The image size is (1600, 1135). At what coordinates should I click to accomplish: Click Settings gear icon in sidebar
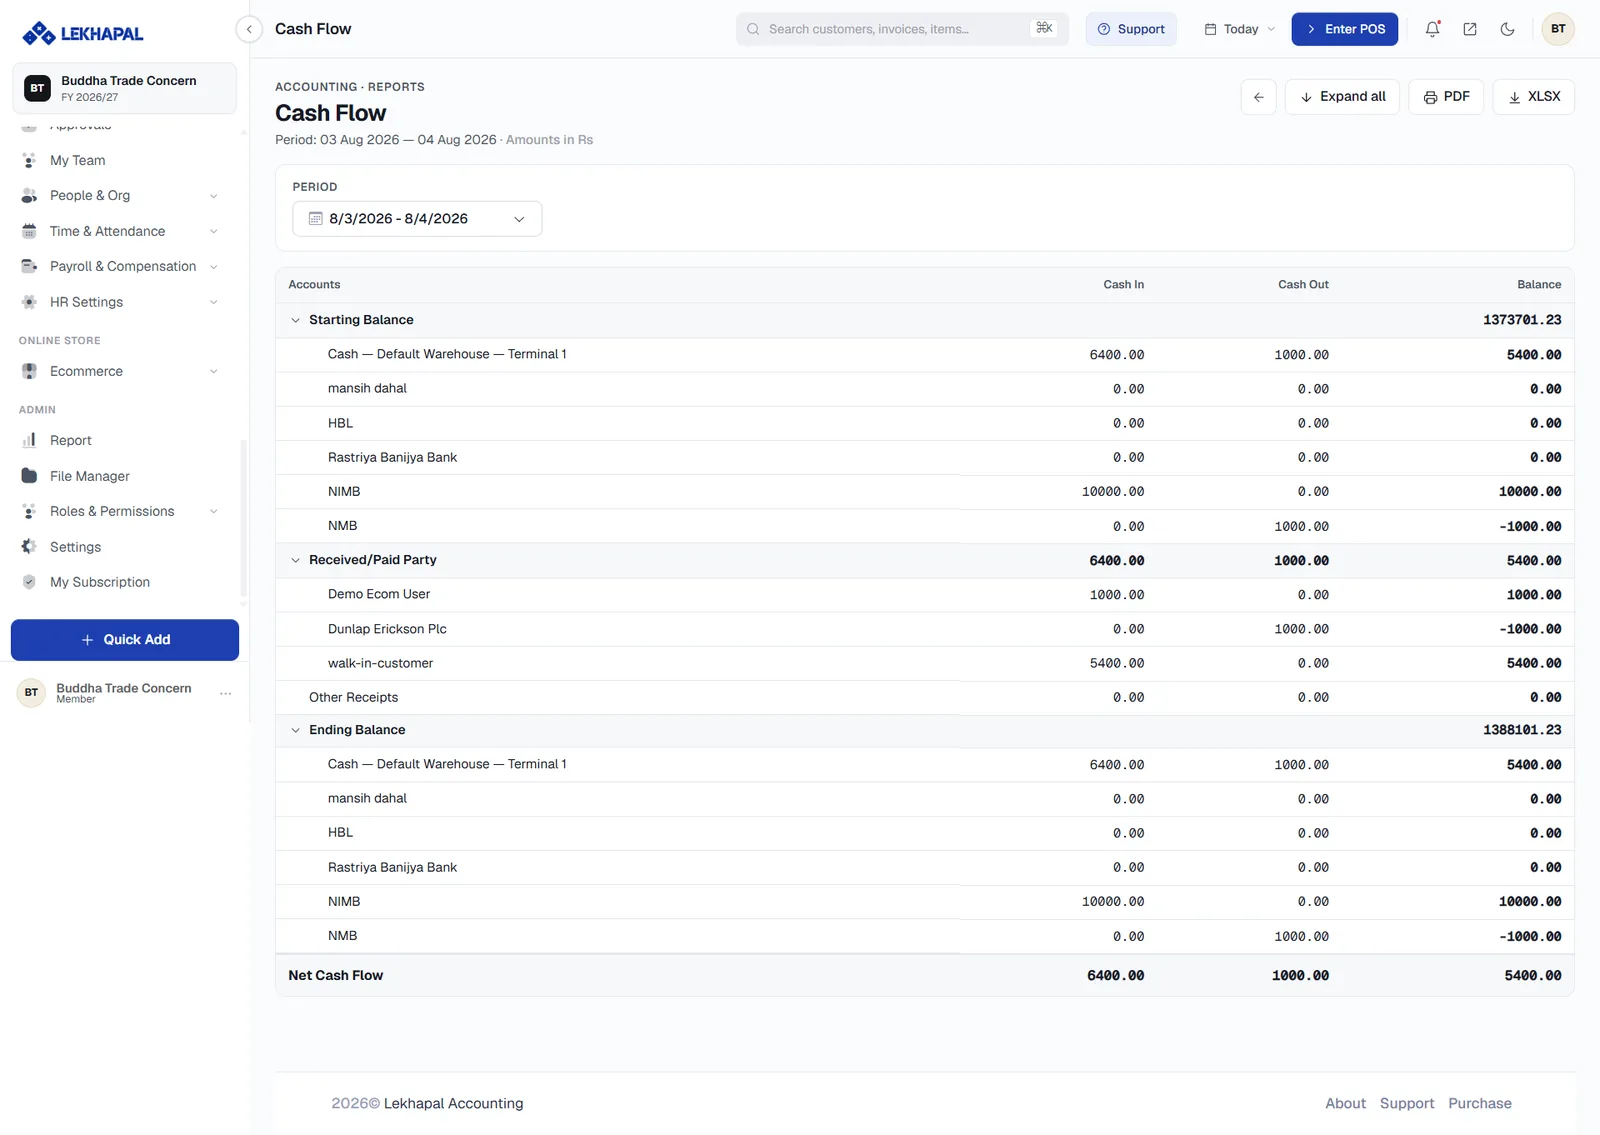tap(29, 547)
